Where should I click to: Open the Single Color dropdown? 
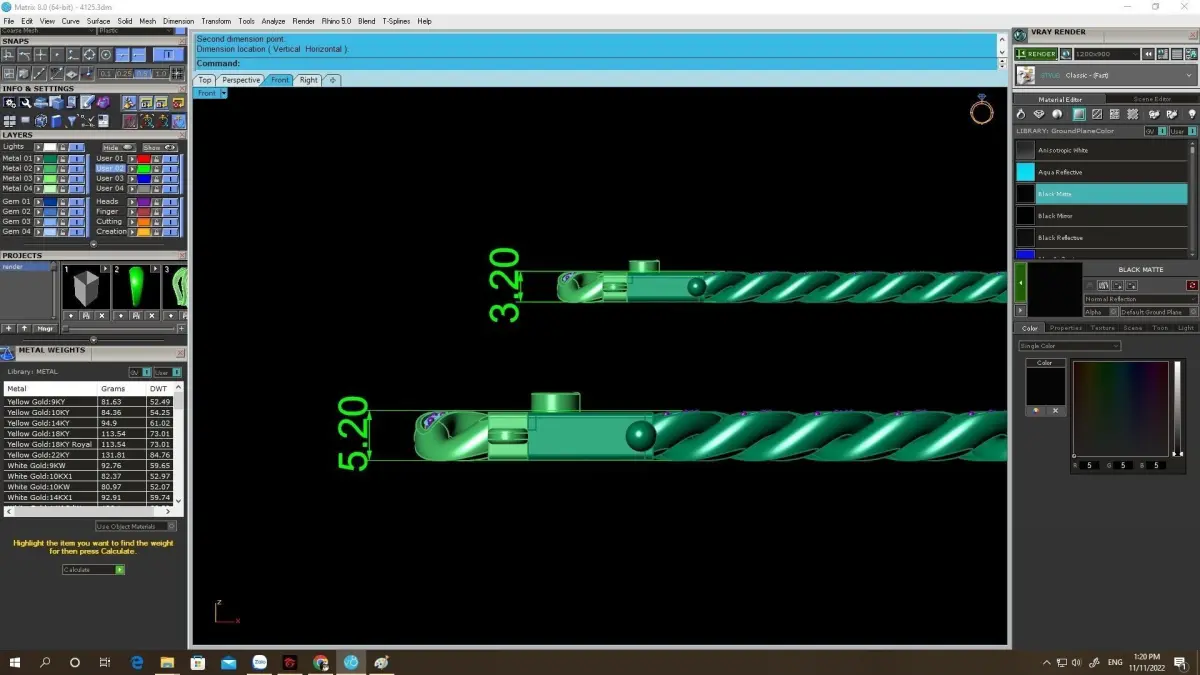[x=1069, y=346]
